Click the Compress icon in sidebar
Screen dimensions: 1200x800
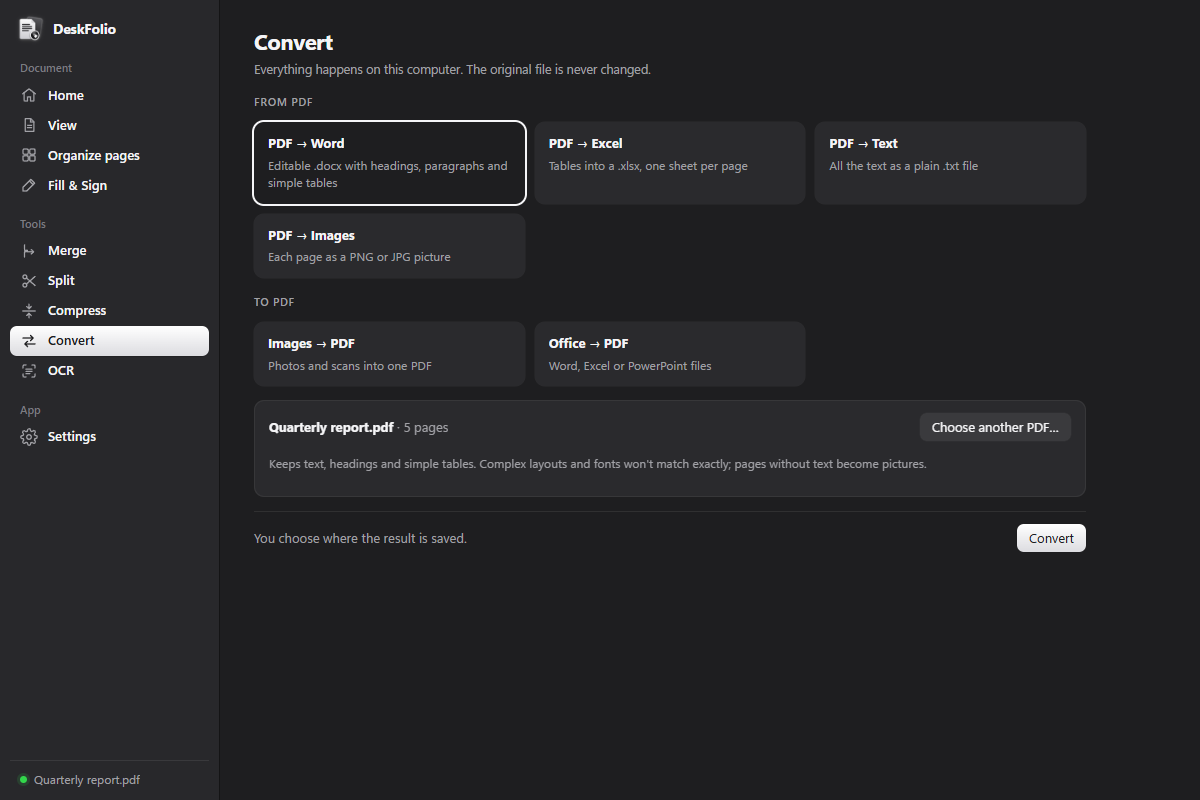[x=29, y=311]
